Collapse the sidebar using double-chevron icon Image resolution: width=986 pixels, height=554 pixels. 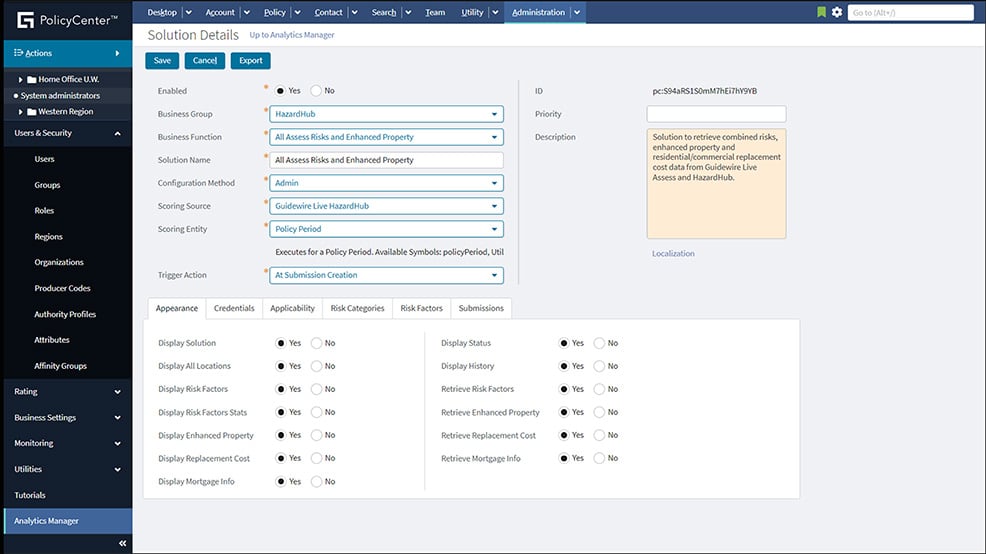(x=123, y=543)
